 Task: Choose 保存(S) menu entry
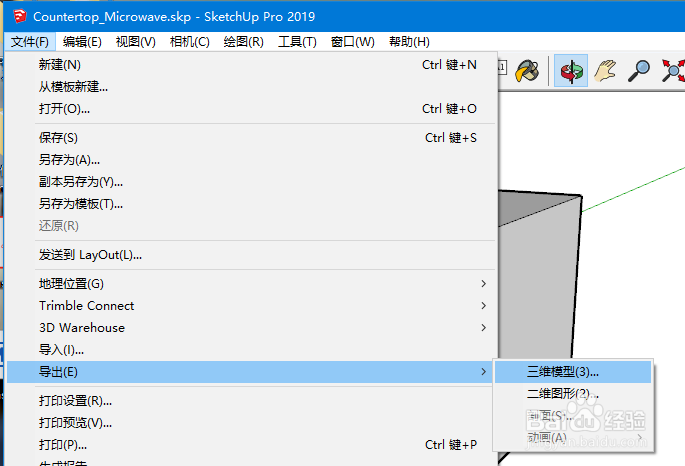point(251,138)
